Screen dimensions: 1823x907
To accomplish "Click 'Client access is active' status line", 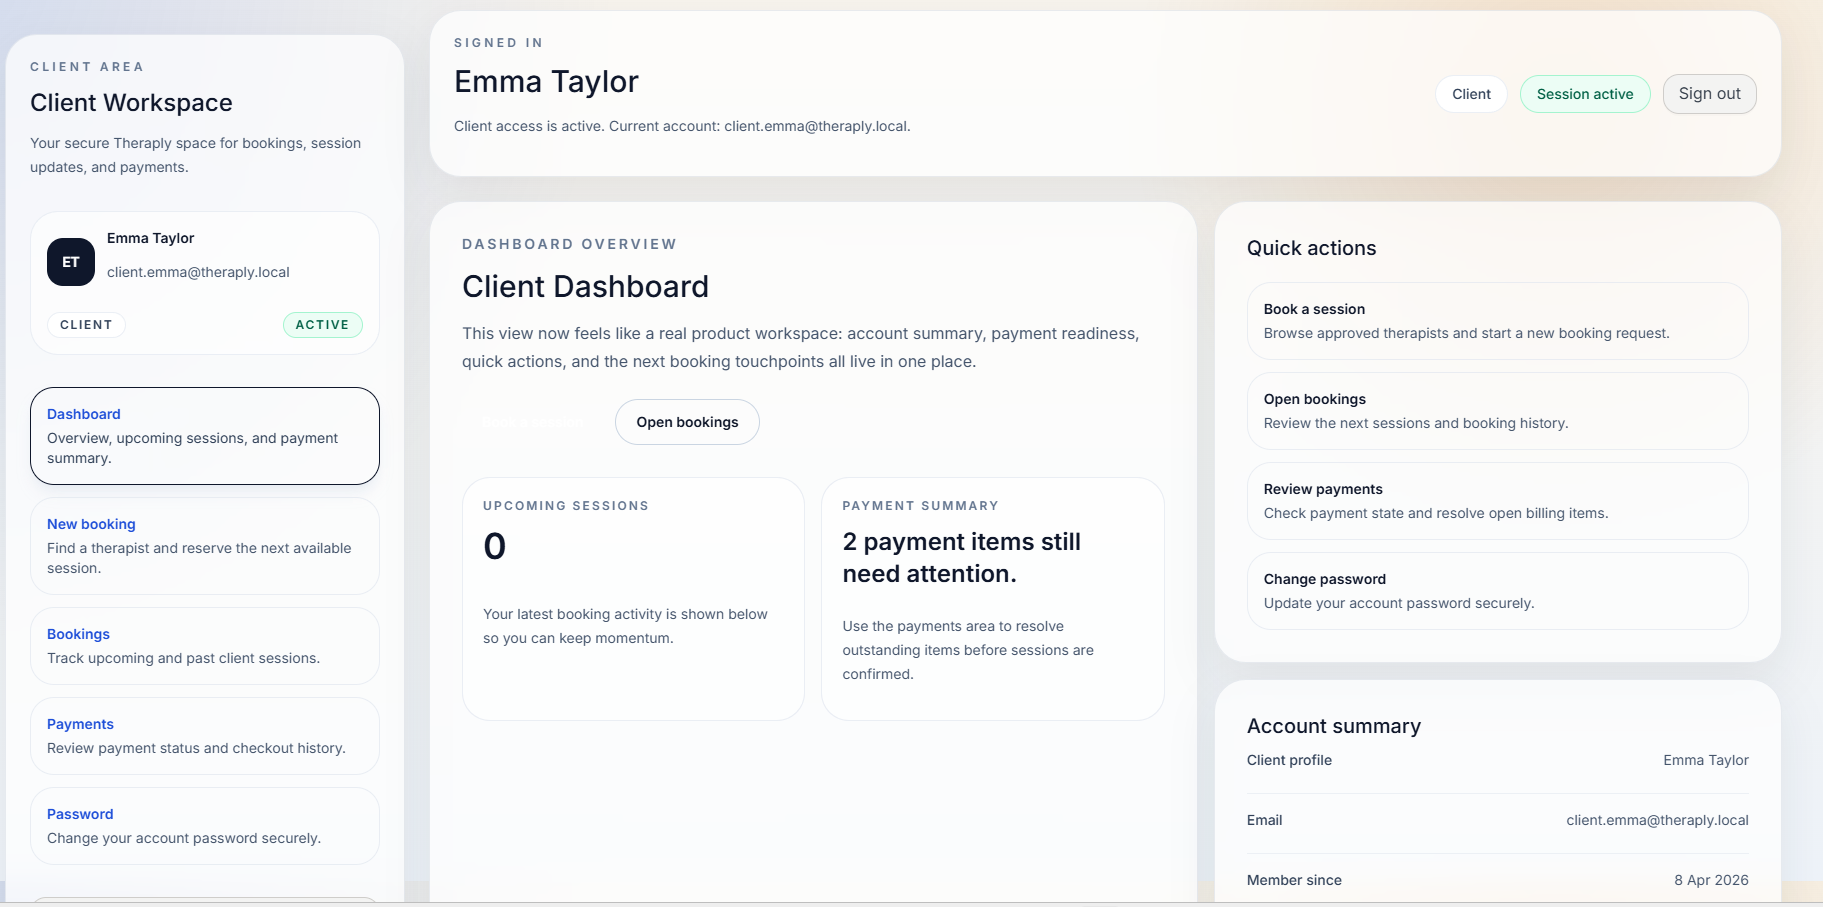I will point(682,126).
